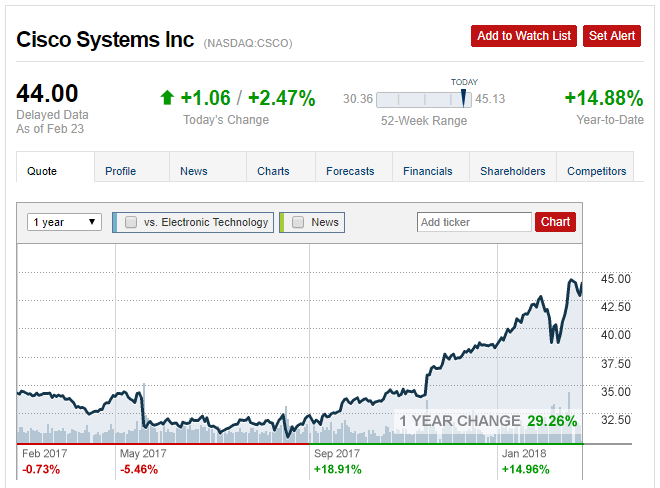
Task: Click the -0.73% Feb 2017 change
Action: pyautogui.click(x=41, y=469)
